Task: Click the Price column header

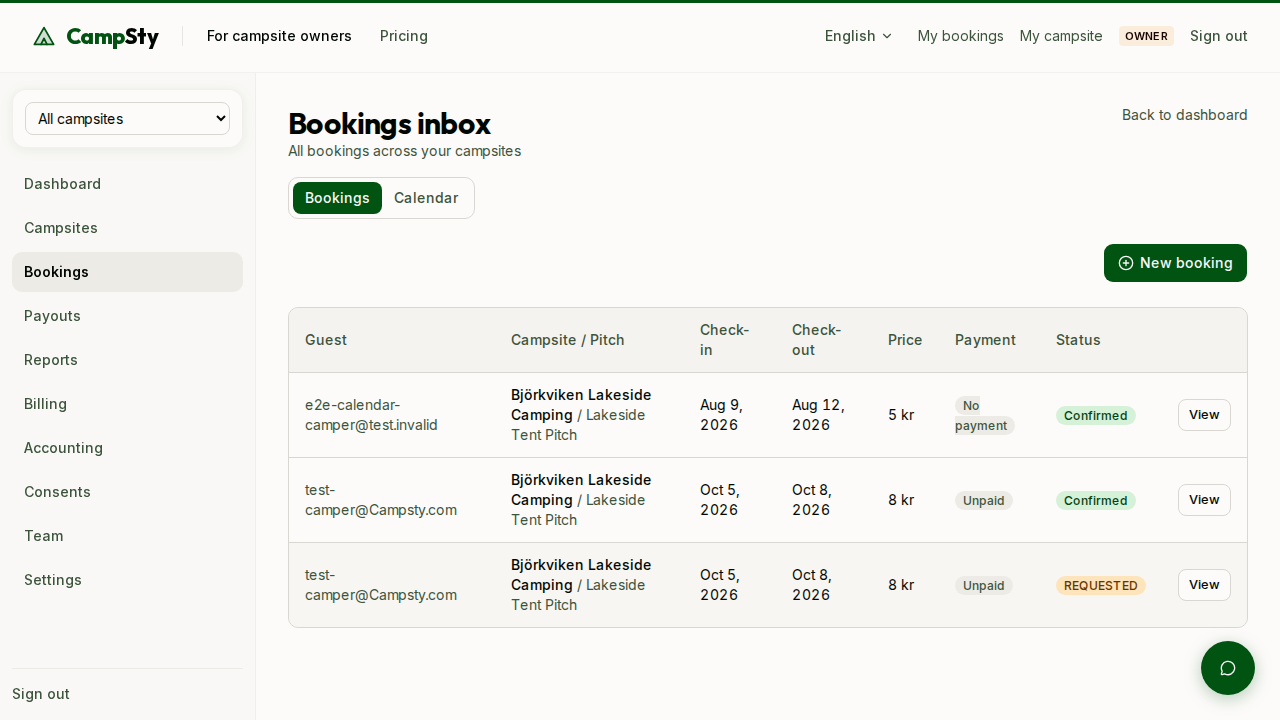Action: tap(905, 340)
